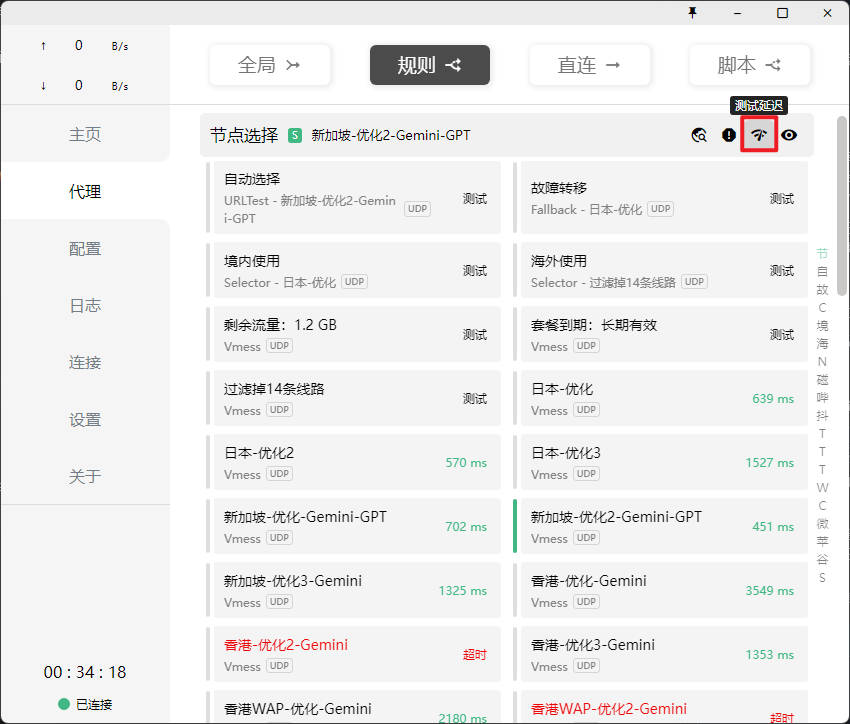Switch to 直连 direct mode
850x724 pixels.
click(589, 65)
